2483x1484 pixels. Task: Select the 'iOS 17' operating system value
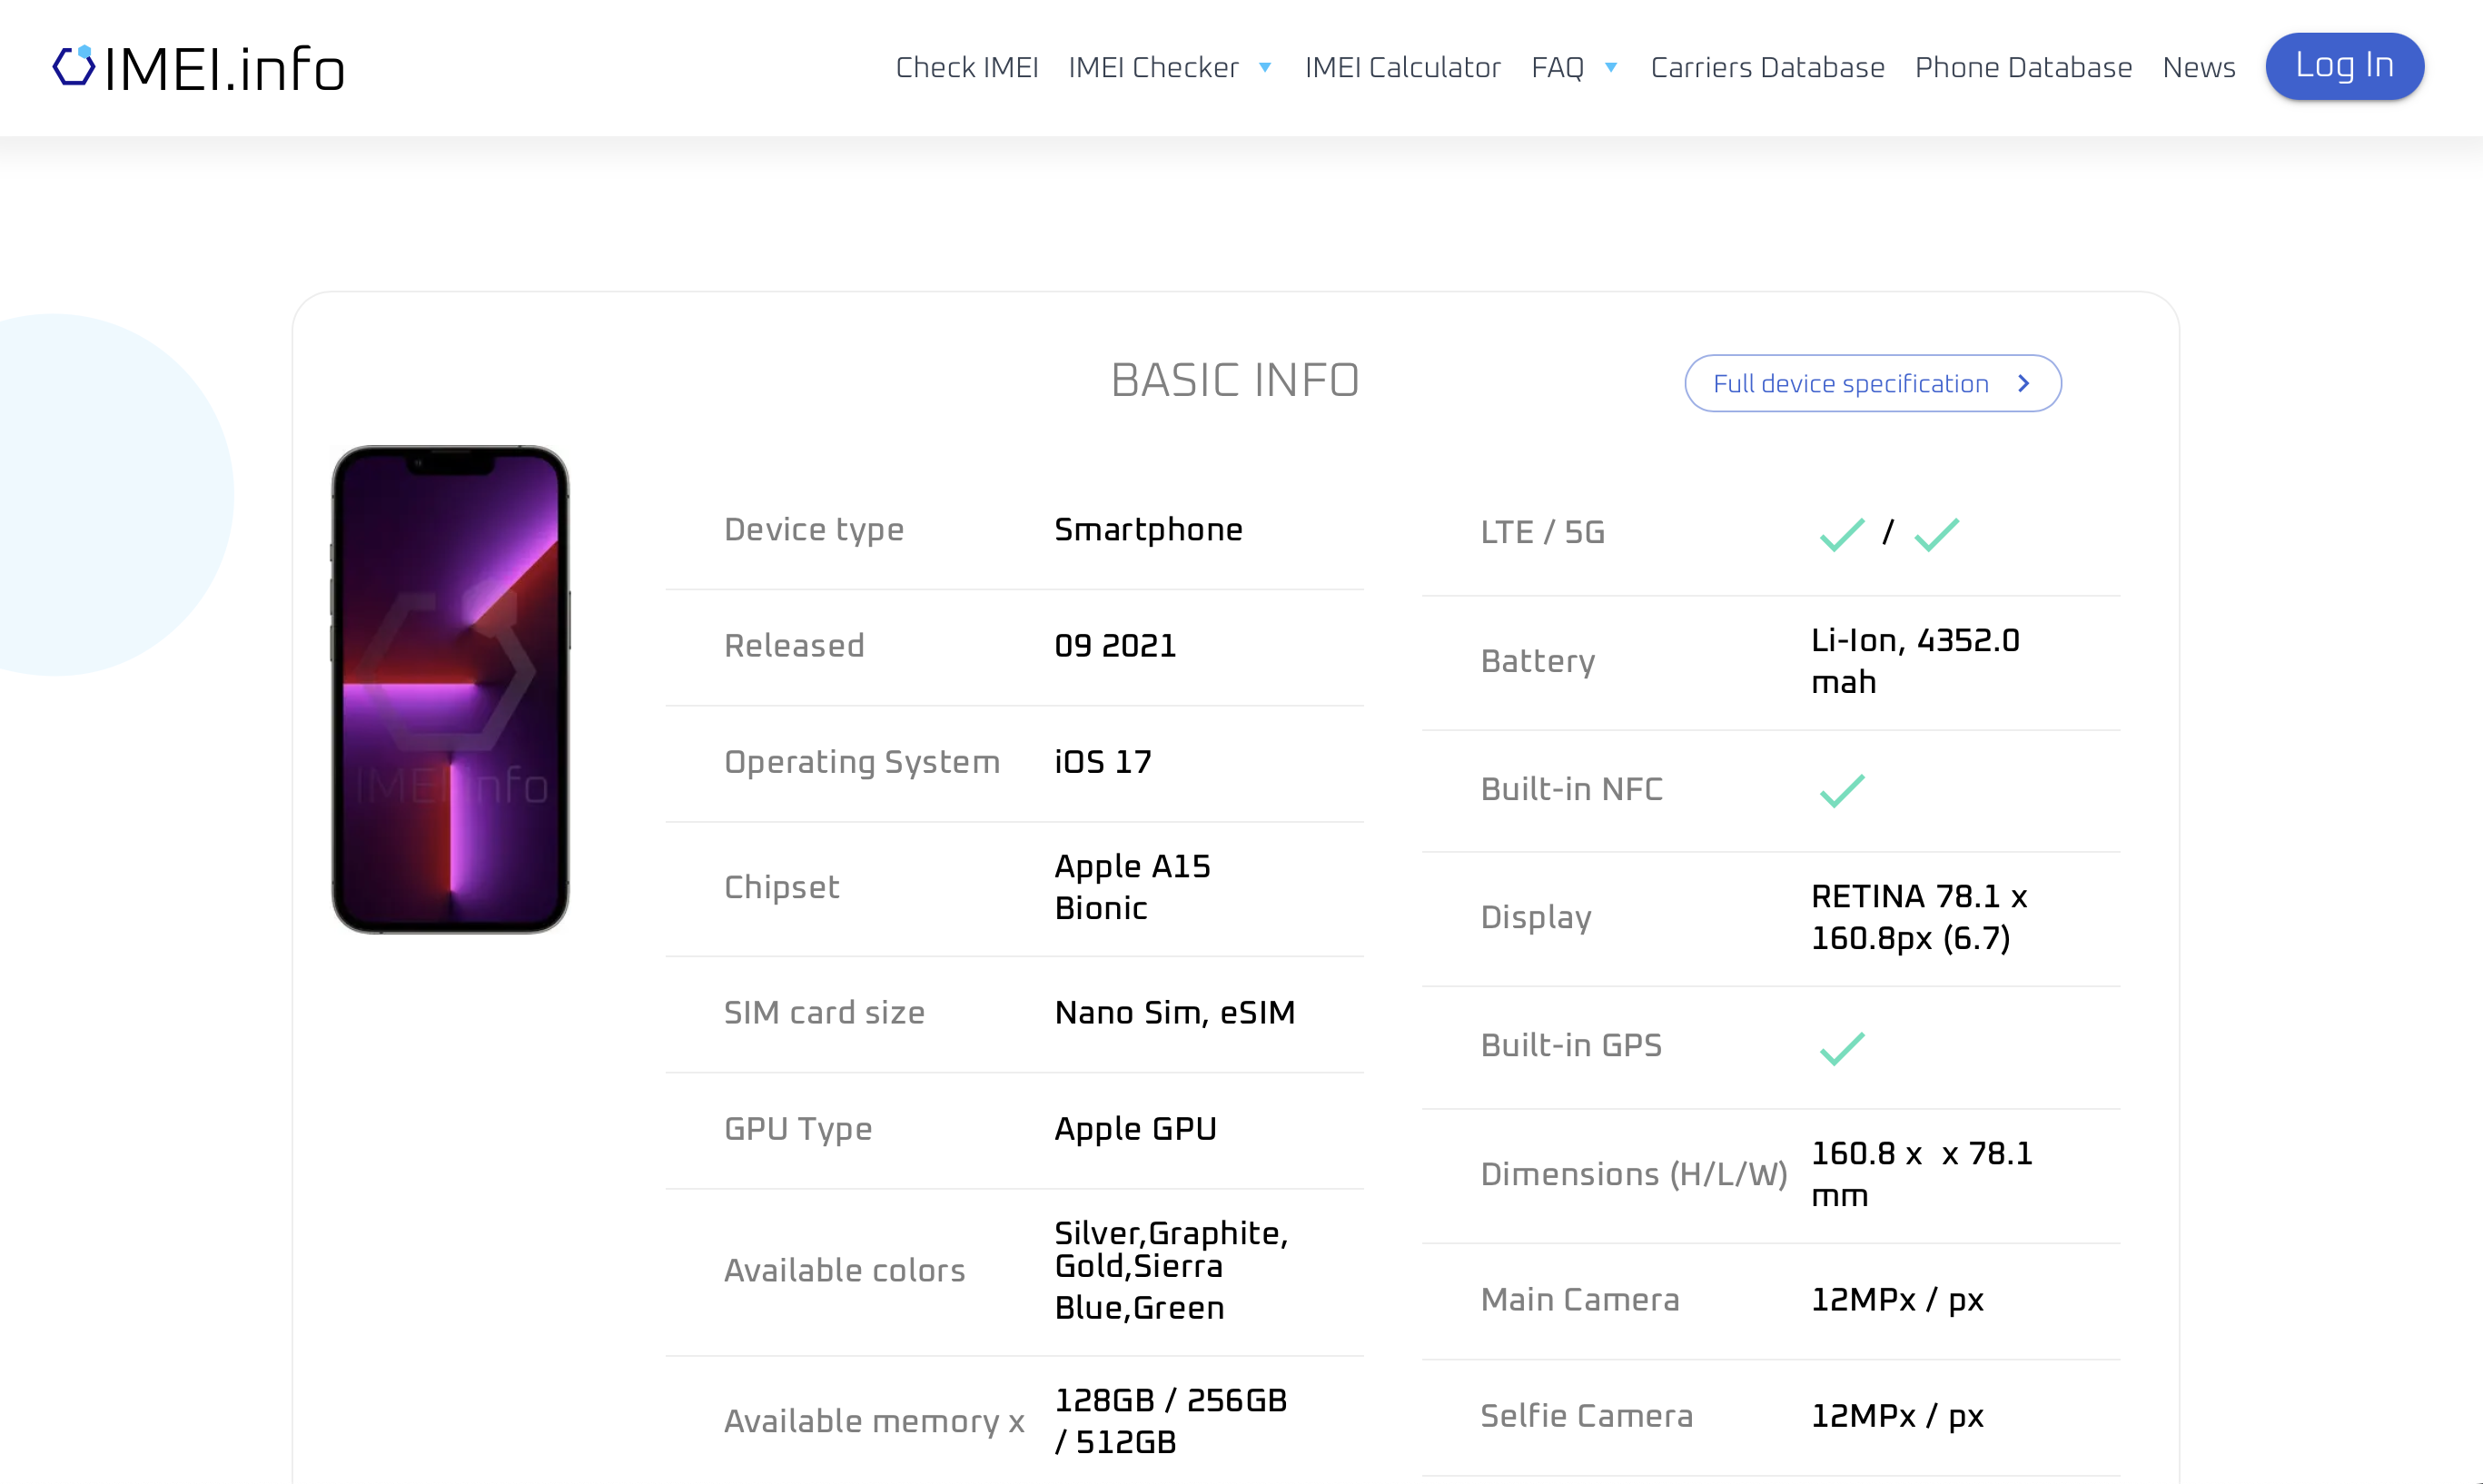tap(1103, 761)
